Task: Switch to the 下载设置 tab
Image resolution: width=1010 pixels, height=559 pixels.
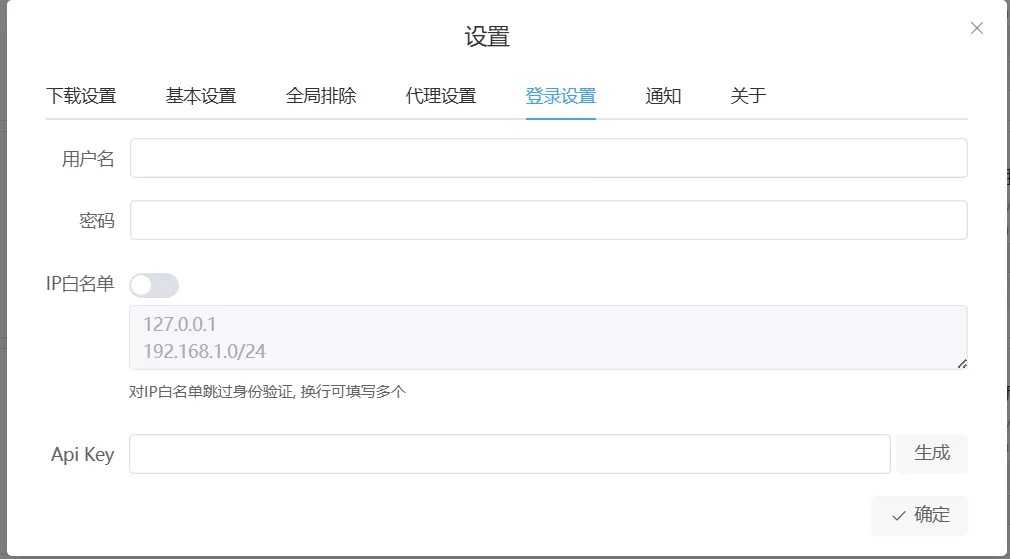Action: [x=81, y=96]
